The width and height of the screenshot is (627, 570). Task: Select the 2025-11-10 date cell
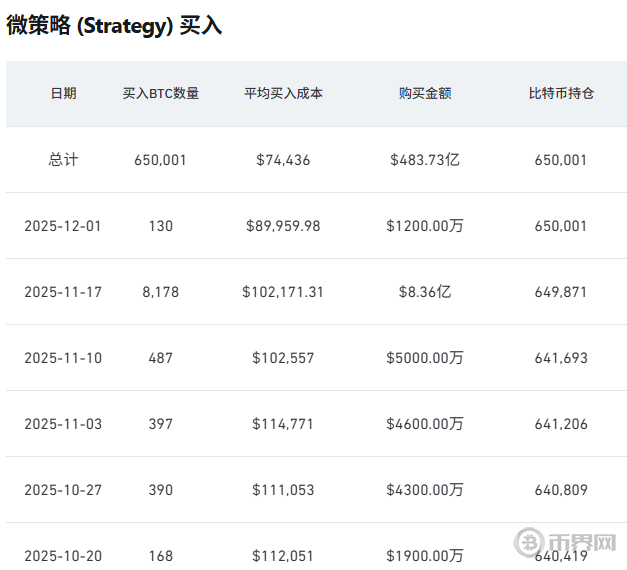pos(63,358)
